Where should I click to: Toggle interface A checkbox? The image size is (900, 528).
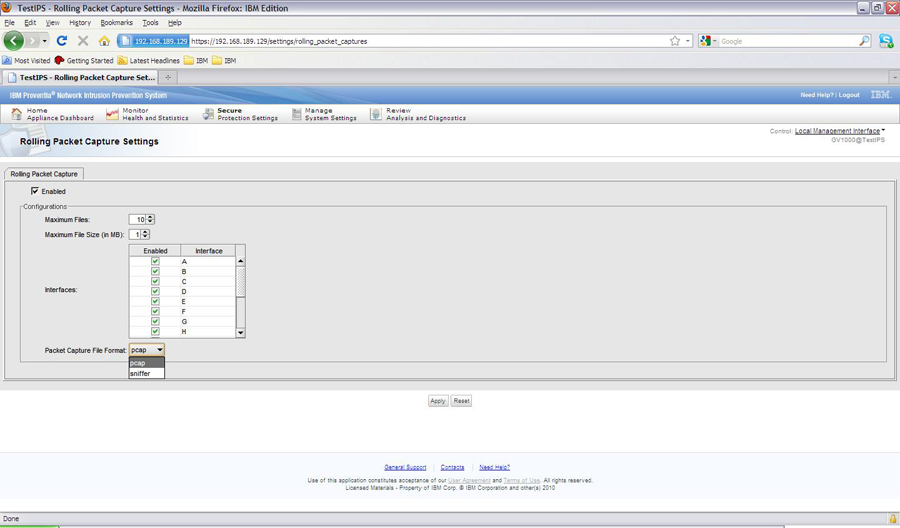(x=155, y=261)
